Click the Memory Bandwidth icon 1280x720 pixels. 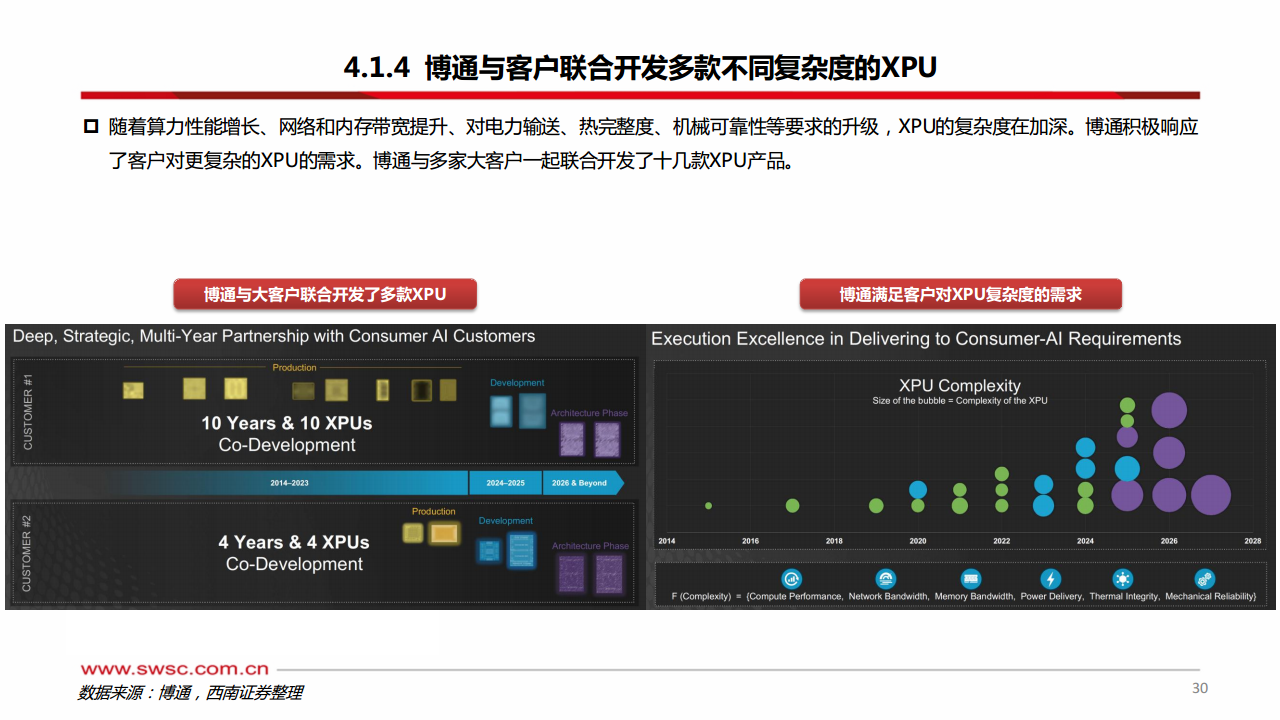pos(970,578)
